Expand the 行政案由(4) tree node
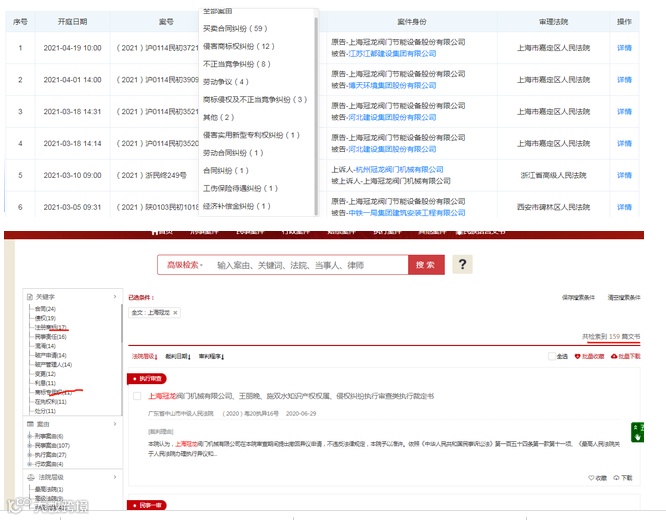The height and width of the screenshot is (520, 666). click(29, 464)
